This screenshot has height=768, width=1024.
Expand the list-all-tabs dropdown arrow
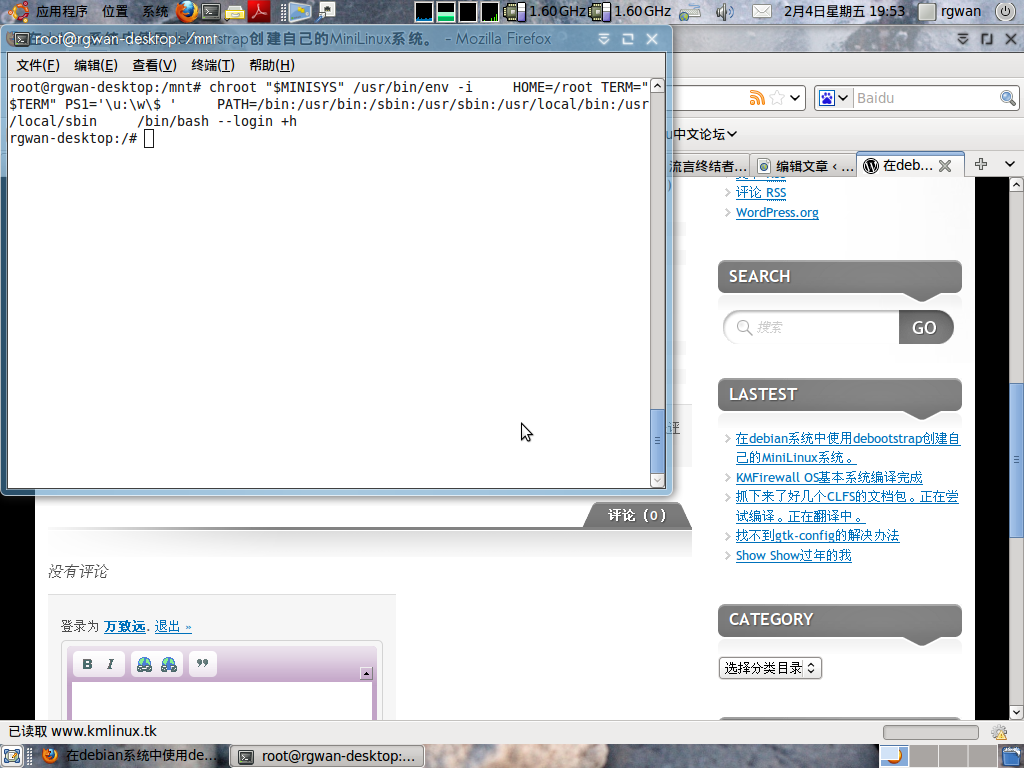(1010, 165)
